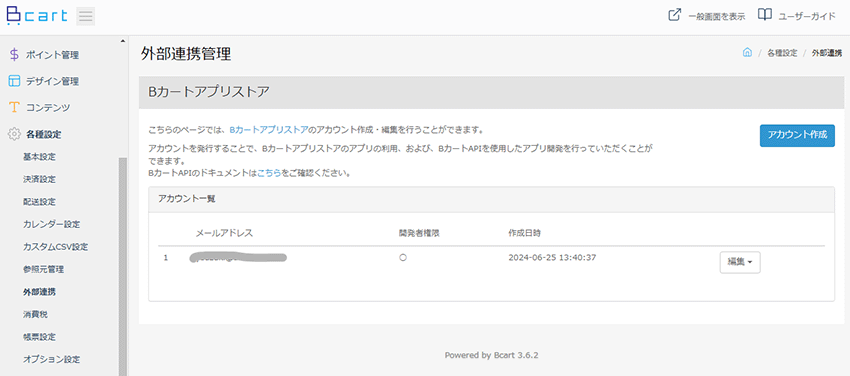Click the home icon in breadcrumb
The height and width of the screenshot is (376, 850).
coord(747,53)
